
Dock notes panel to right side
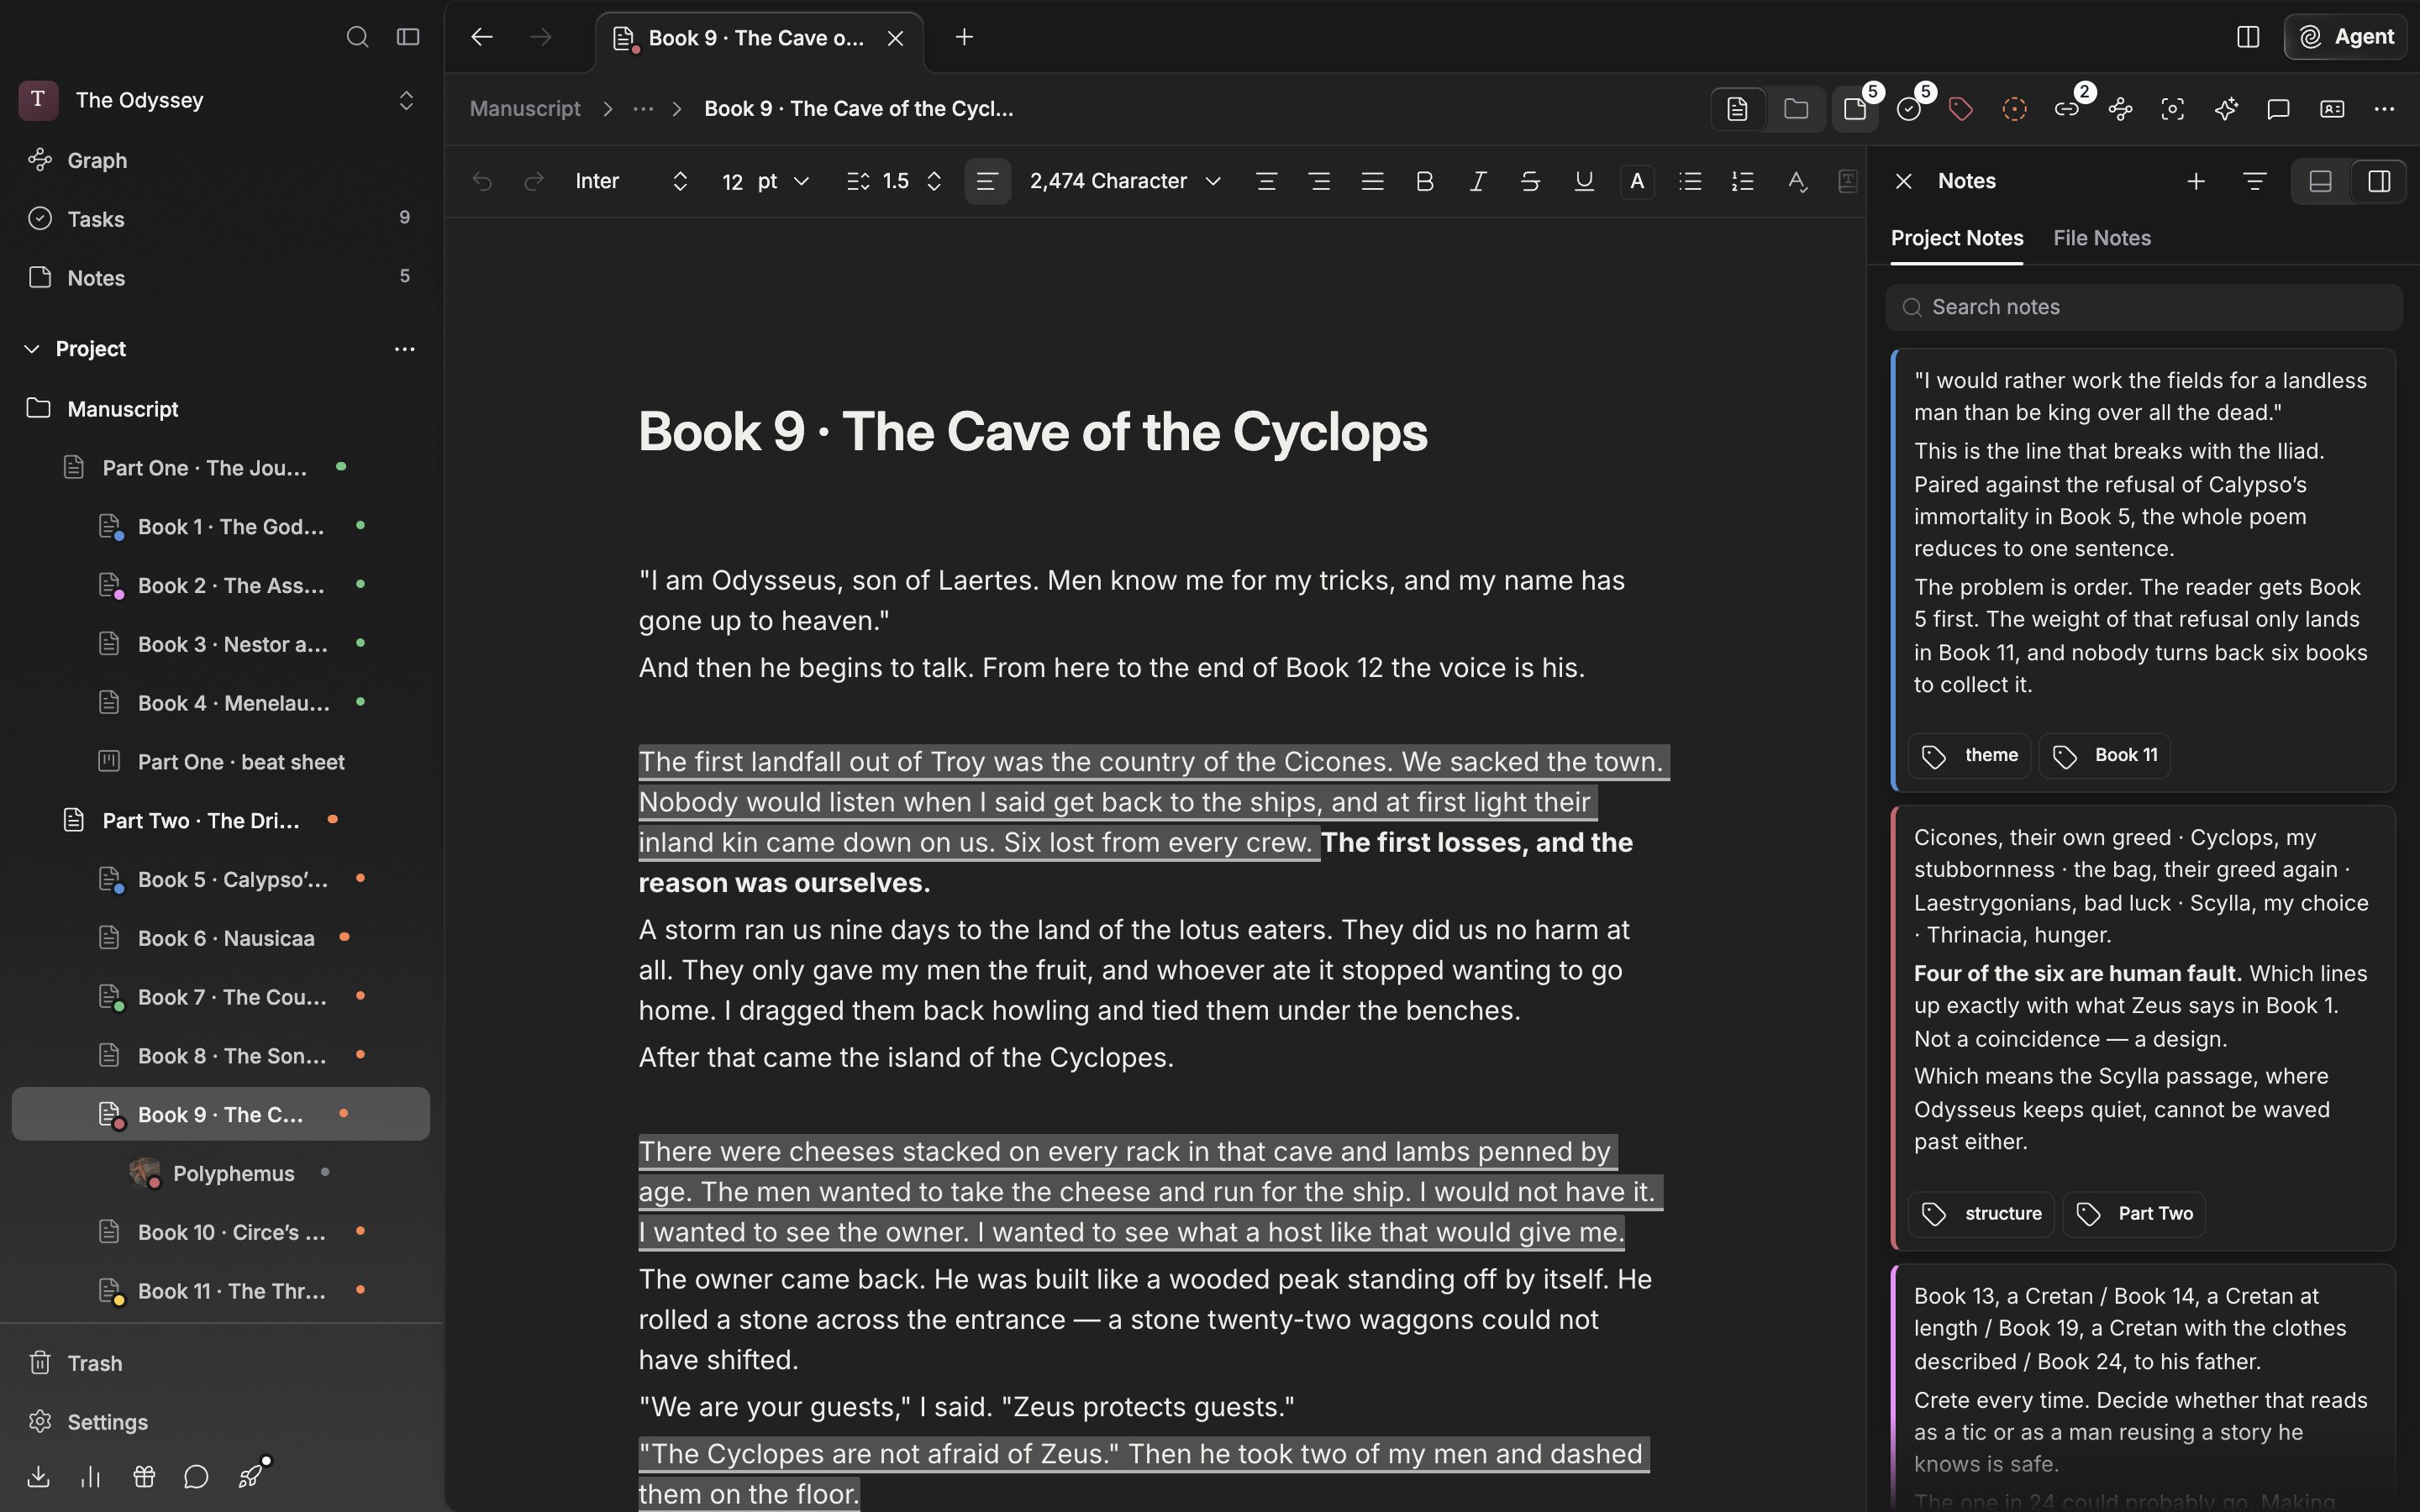tap(2379, 181)
